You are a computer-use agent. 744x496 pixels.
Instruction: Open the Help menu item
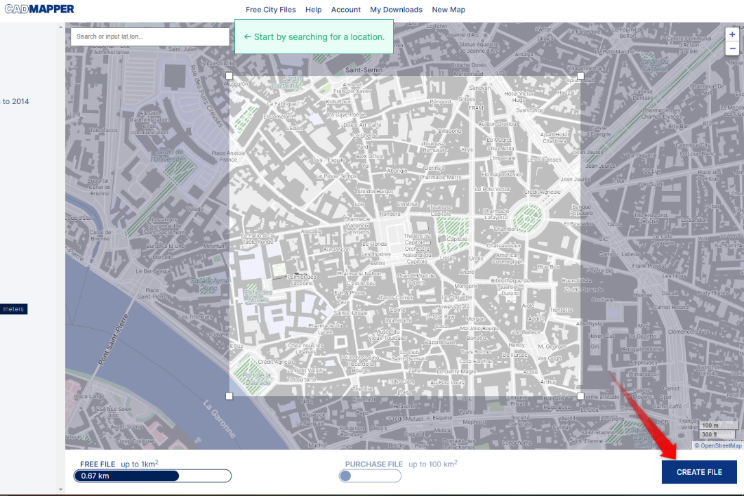[314, 9]
